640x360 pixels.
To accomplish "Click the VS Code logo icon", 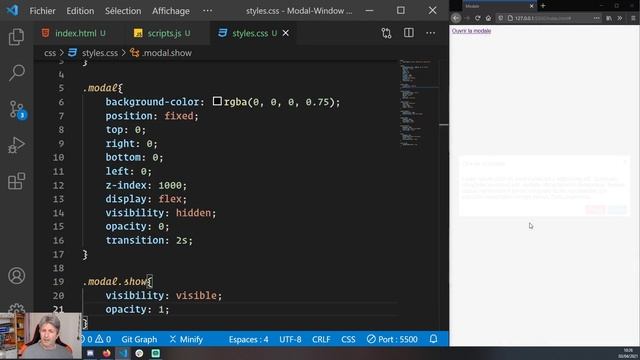I will pyautogui.click(x=12, y=10).
